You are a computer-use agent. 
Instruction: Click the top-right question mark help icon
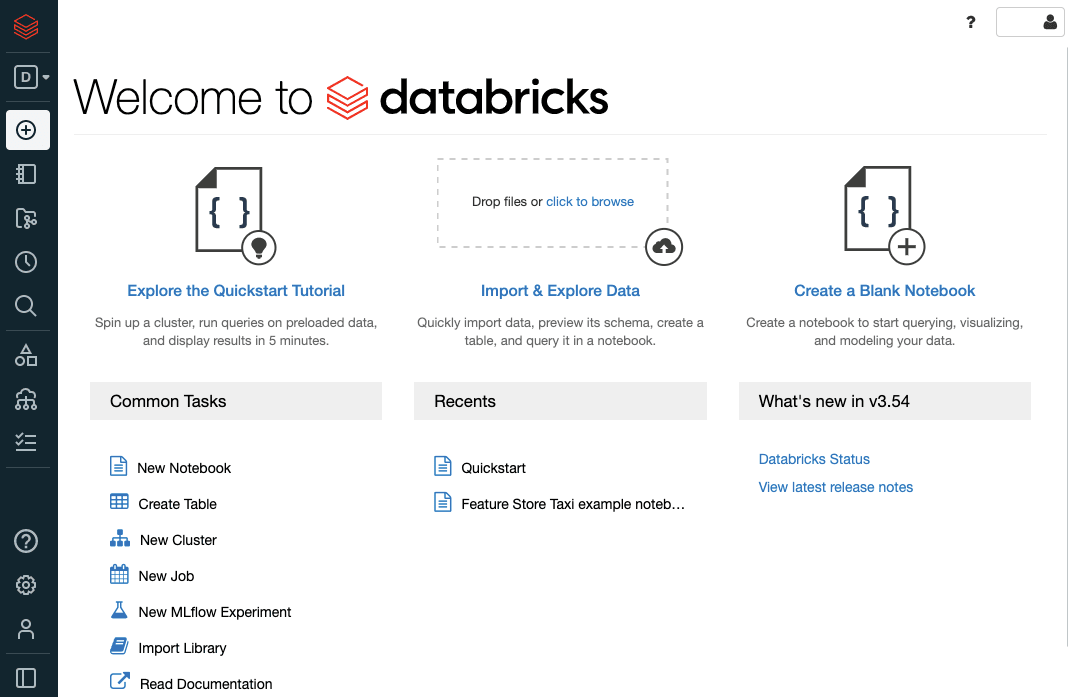pos(971,22)
